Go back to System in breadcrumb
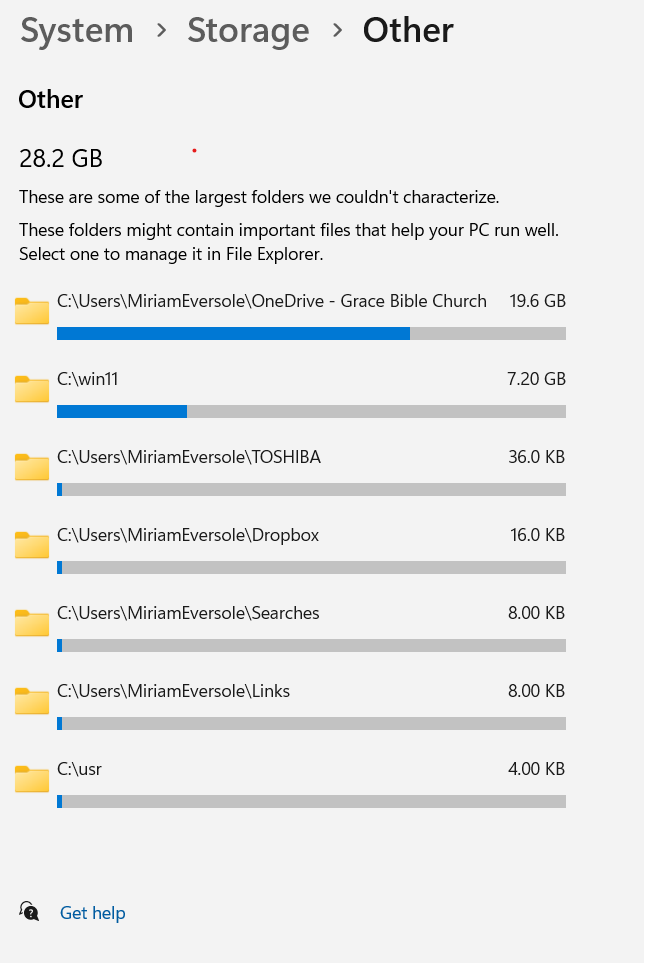 [x=77, y=30]
